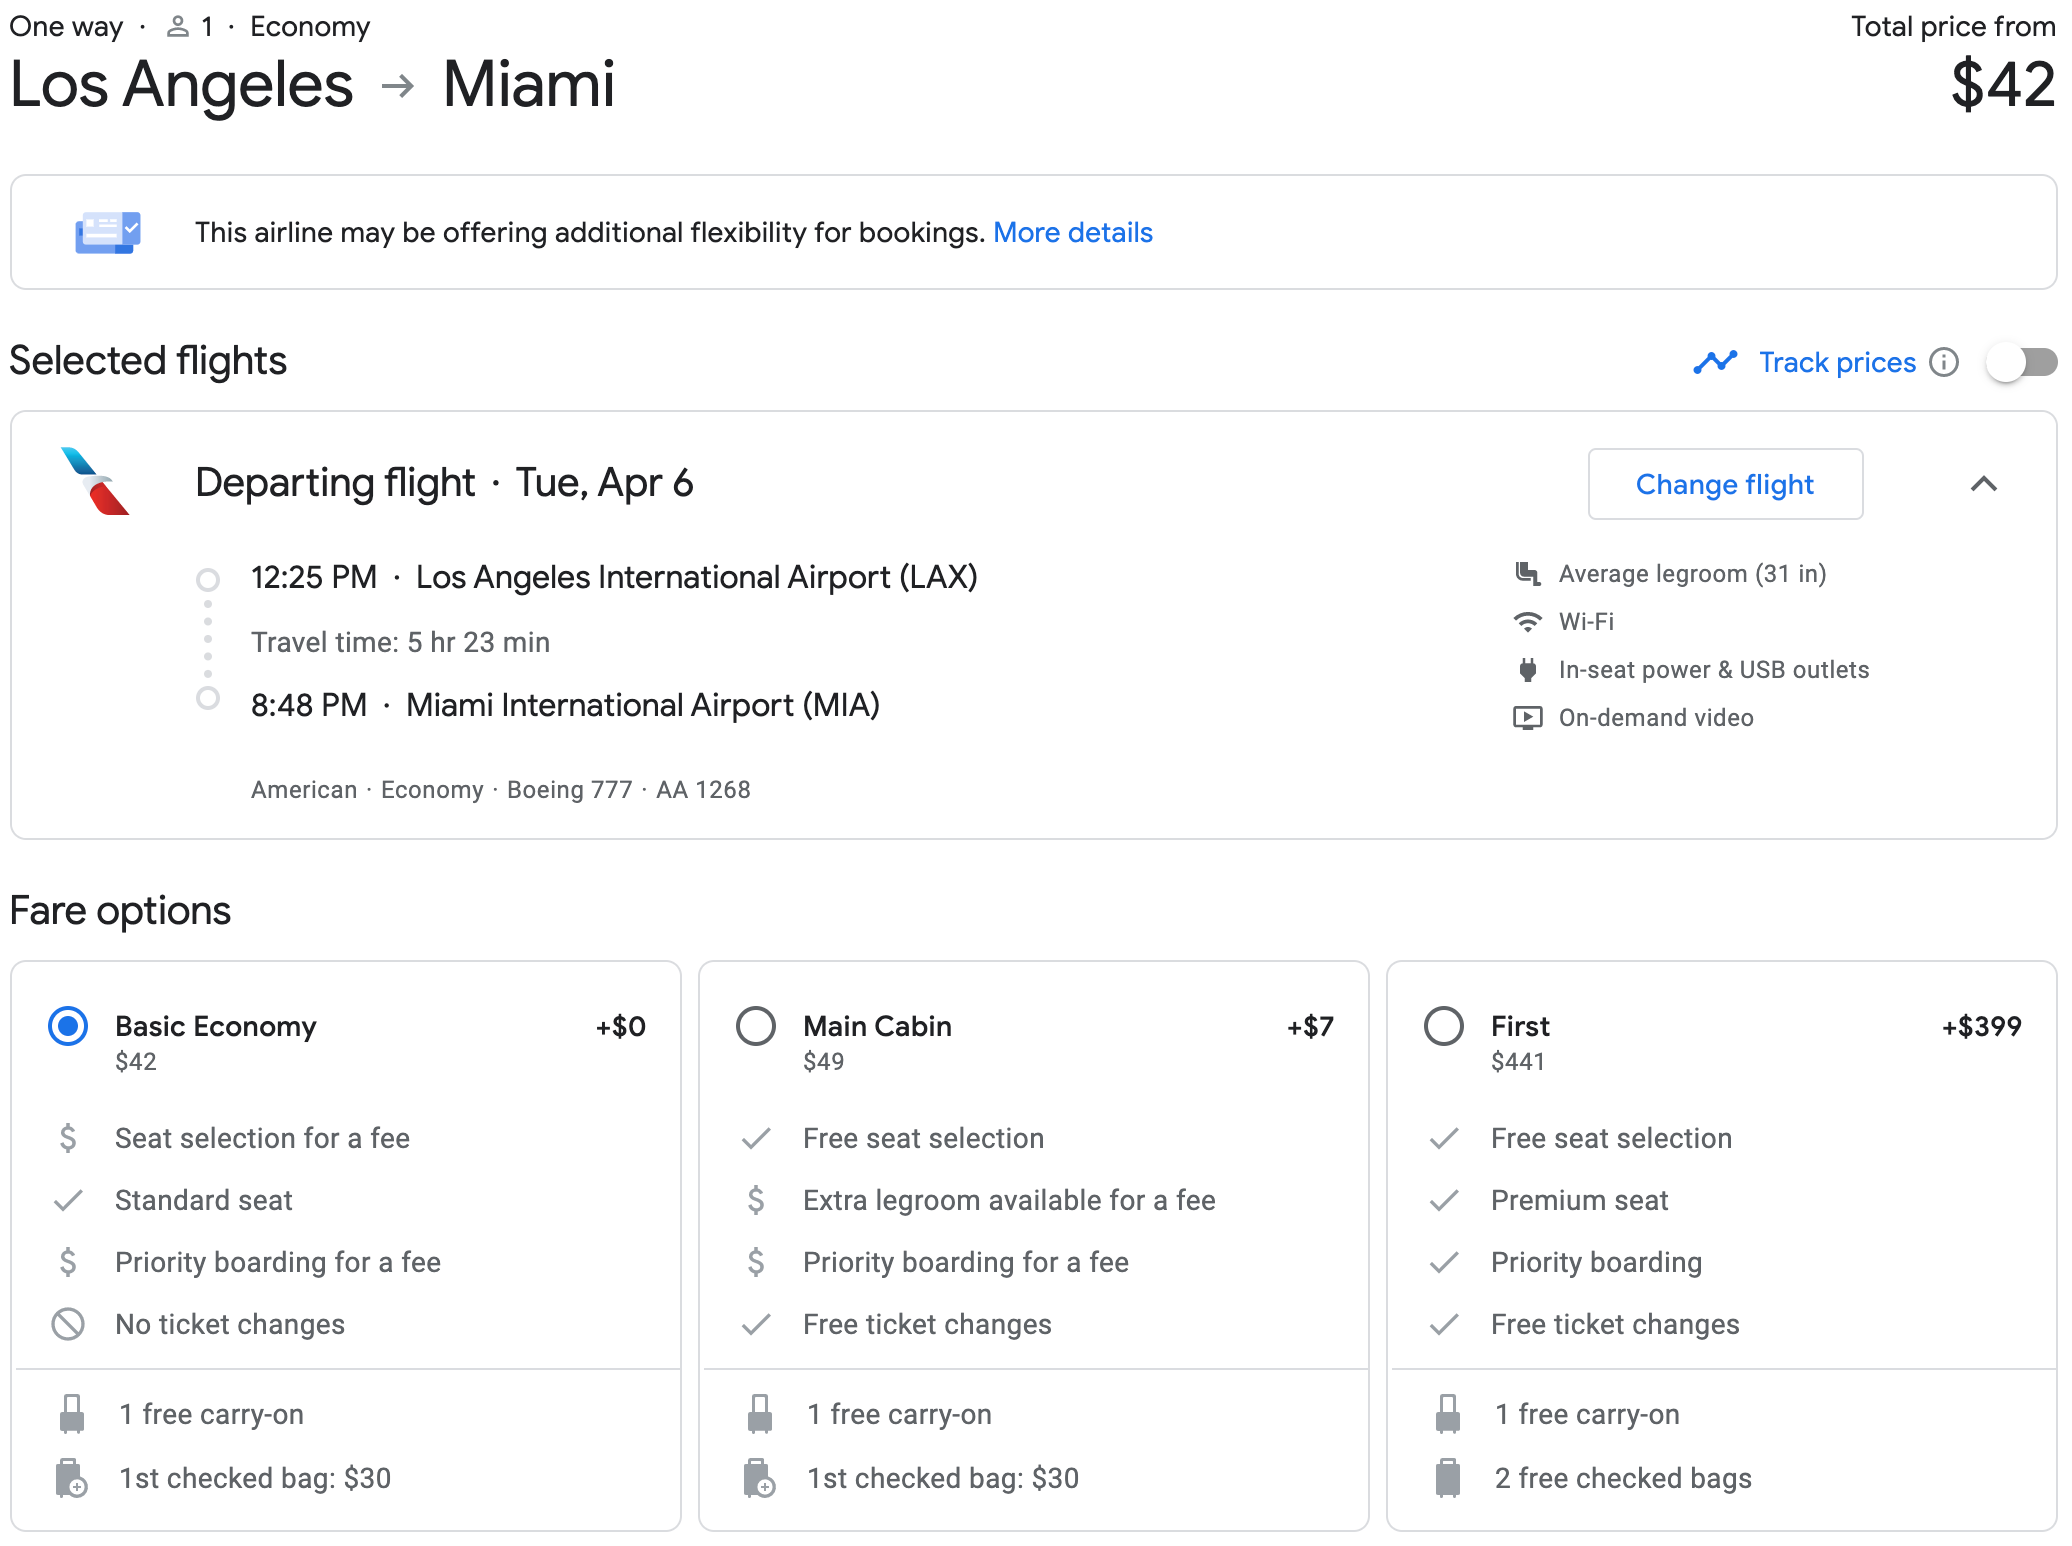Click the Track prices info icon
The height and width of the screenshot is (1546, 2072).
pyautogui.click(x=1943, y=362)
